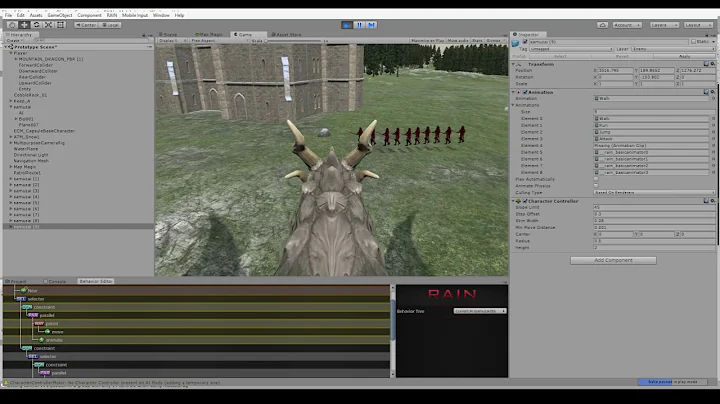Open the Window menu
720x404 pixels.
coord(161,15)
